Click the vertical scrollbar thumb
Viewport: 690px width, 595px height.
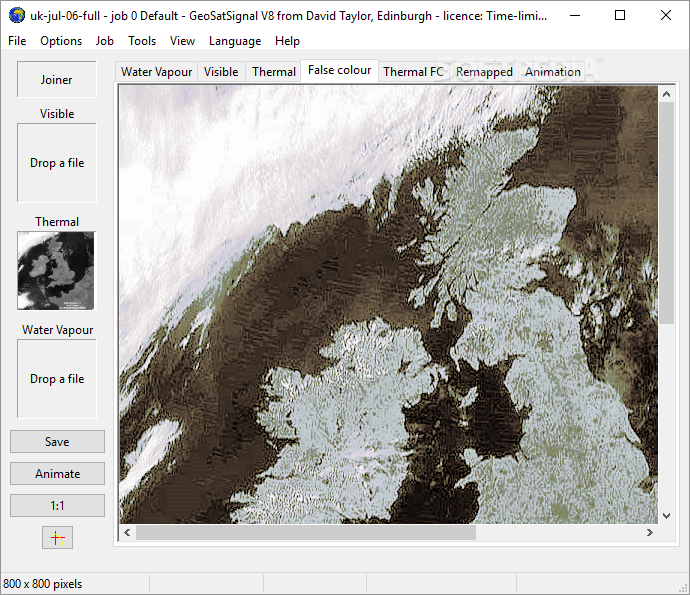click(666, 213)
